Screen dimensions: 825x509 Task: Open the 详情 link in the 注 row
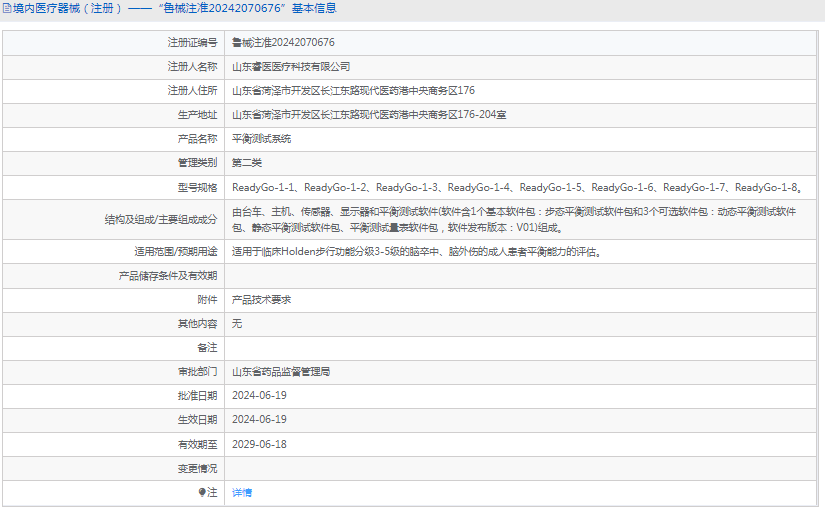tap(242, 493)
